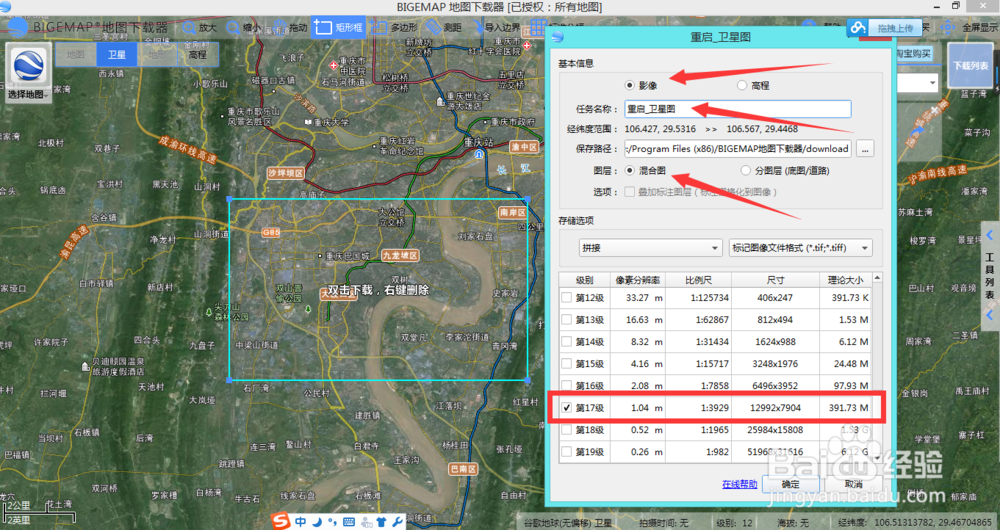This screenshot has width=1000, height=530.
Task: Click the ... browse path button
Action: [x=865, y=149]
